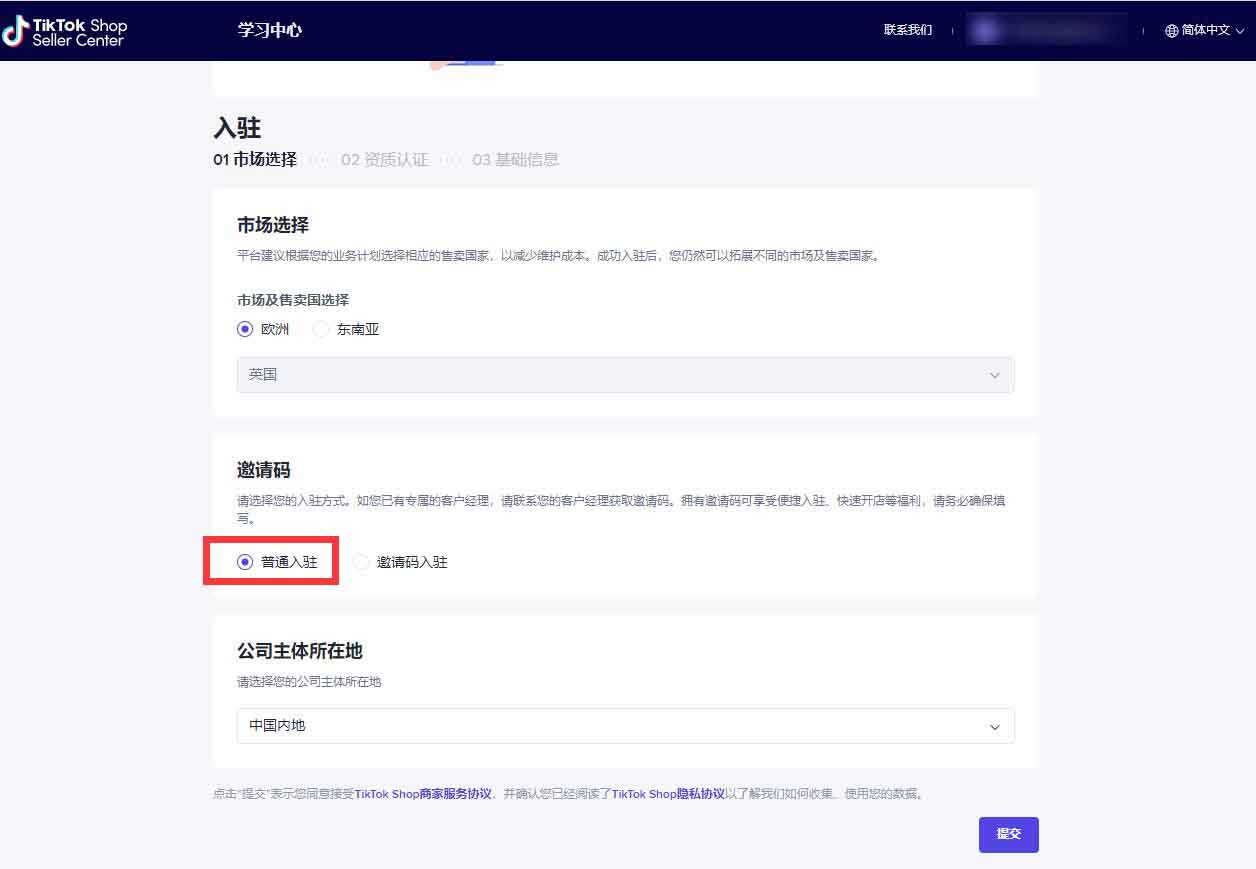Open the 学习中心 menu item
Viewport: 1256px width, 869px height.
point(269,30)
